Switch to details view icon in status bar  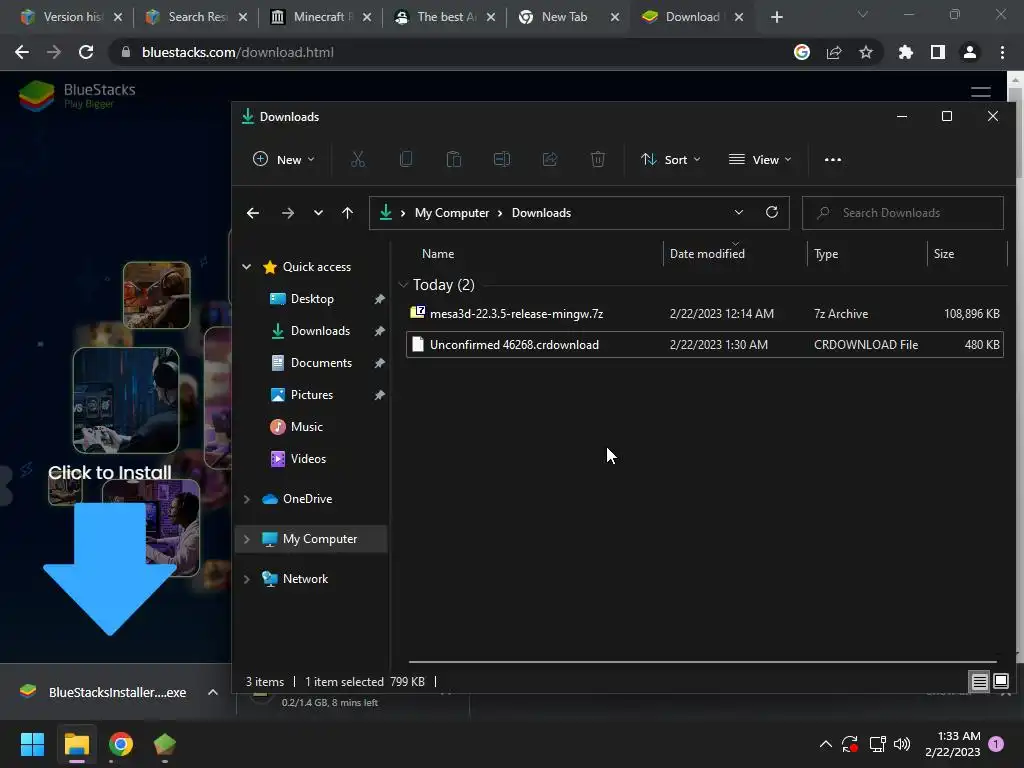(979, 682)
